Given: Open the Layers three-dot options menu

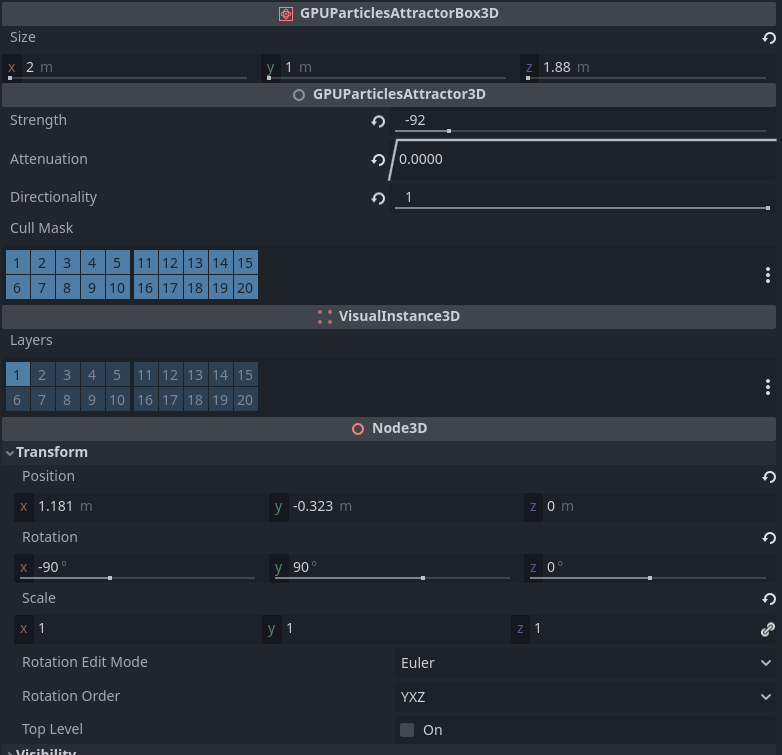Looking at the screenshot, I should (767, 387).
